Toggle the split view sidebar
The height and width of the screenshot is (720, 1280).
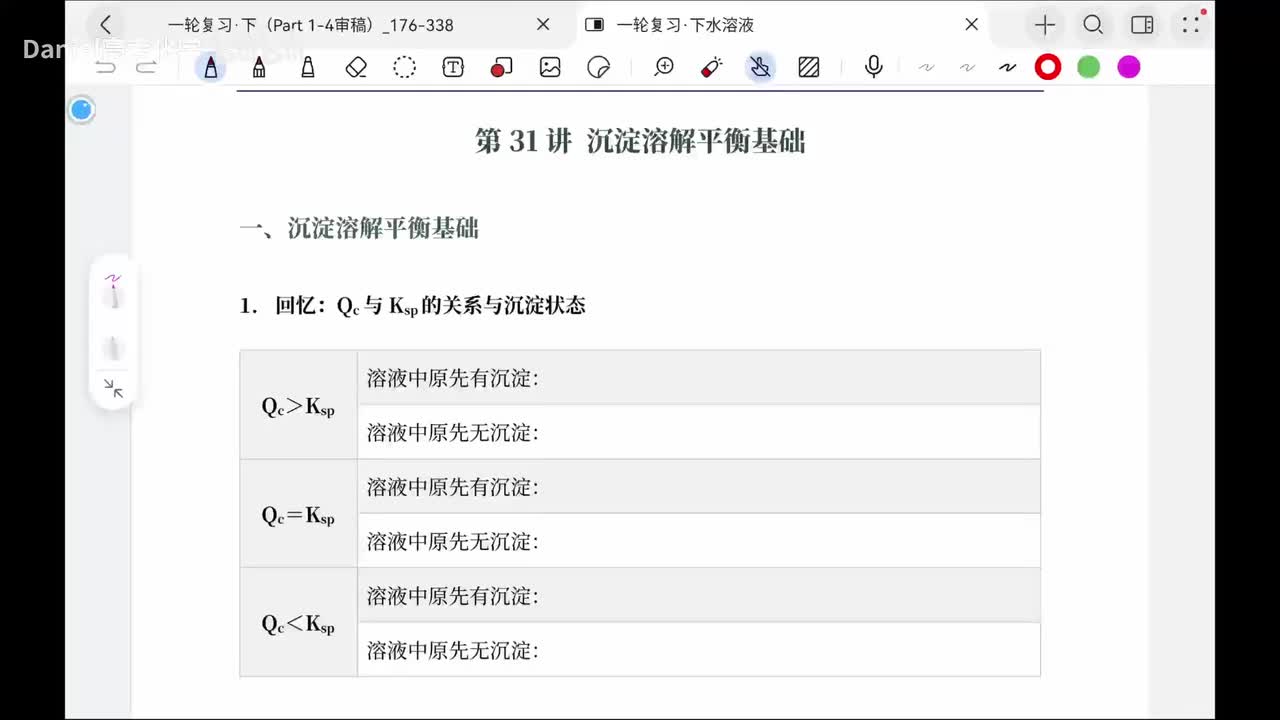click(1142, 25)
